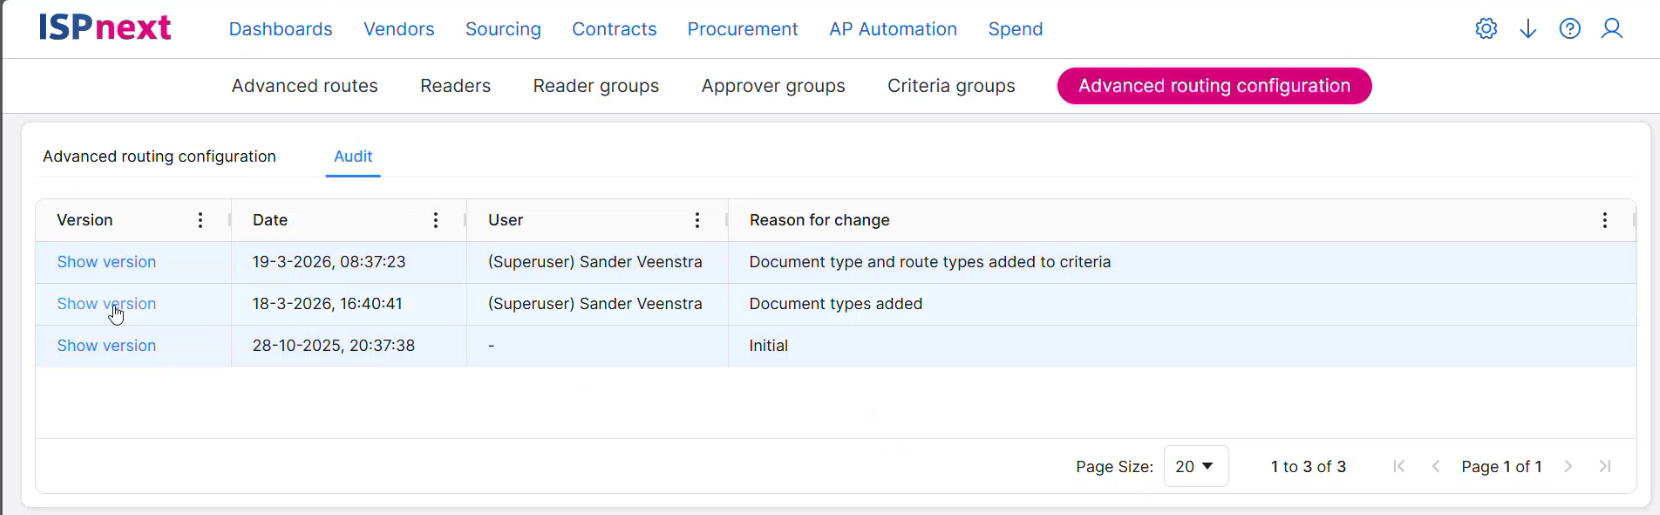Open Reason for change column menu
Image resolution: width=1660 pixels, height=515 pixels.
pos(1605,220)
